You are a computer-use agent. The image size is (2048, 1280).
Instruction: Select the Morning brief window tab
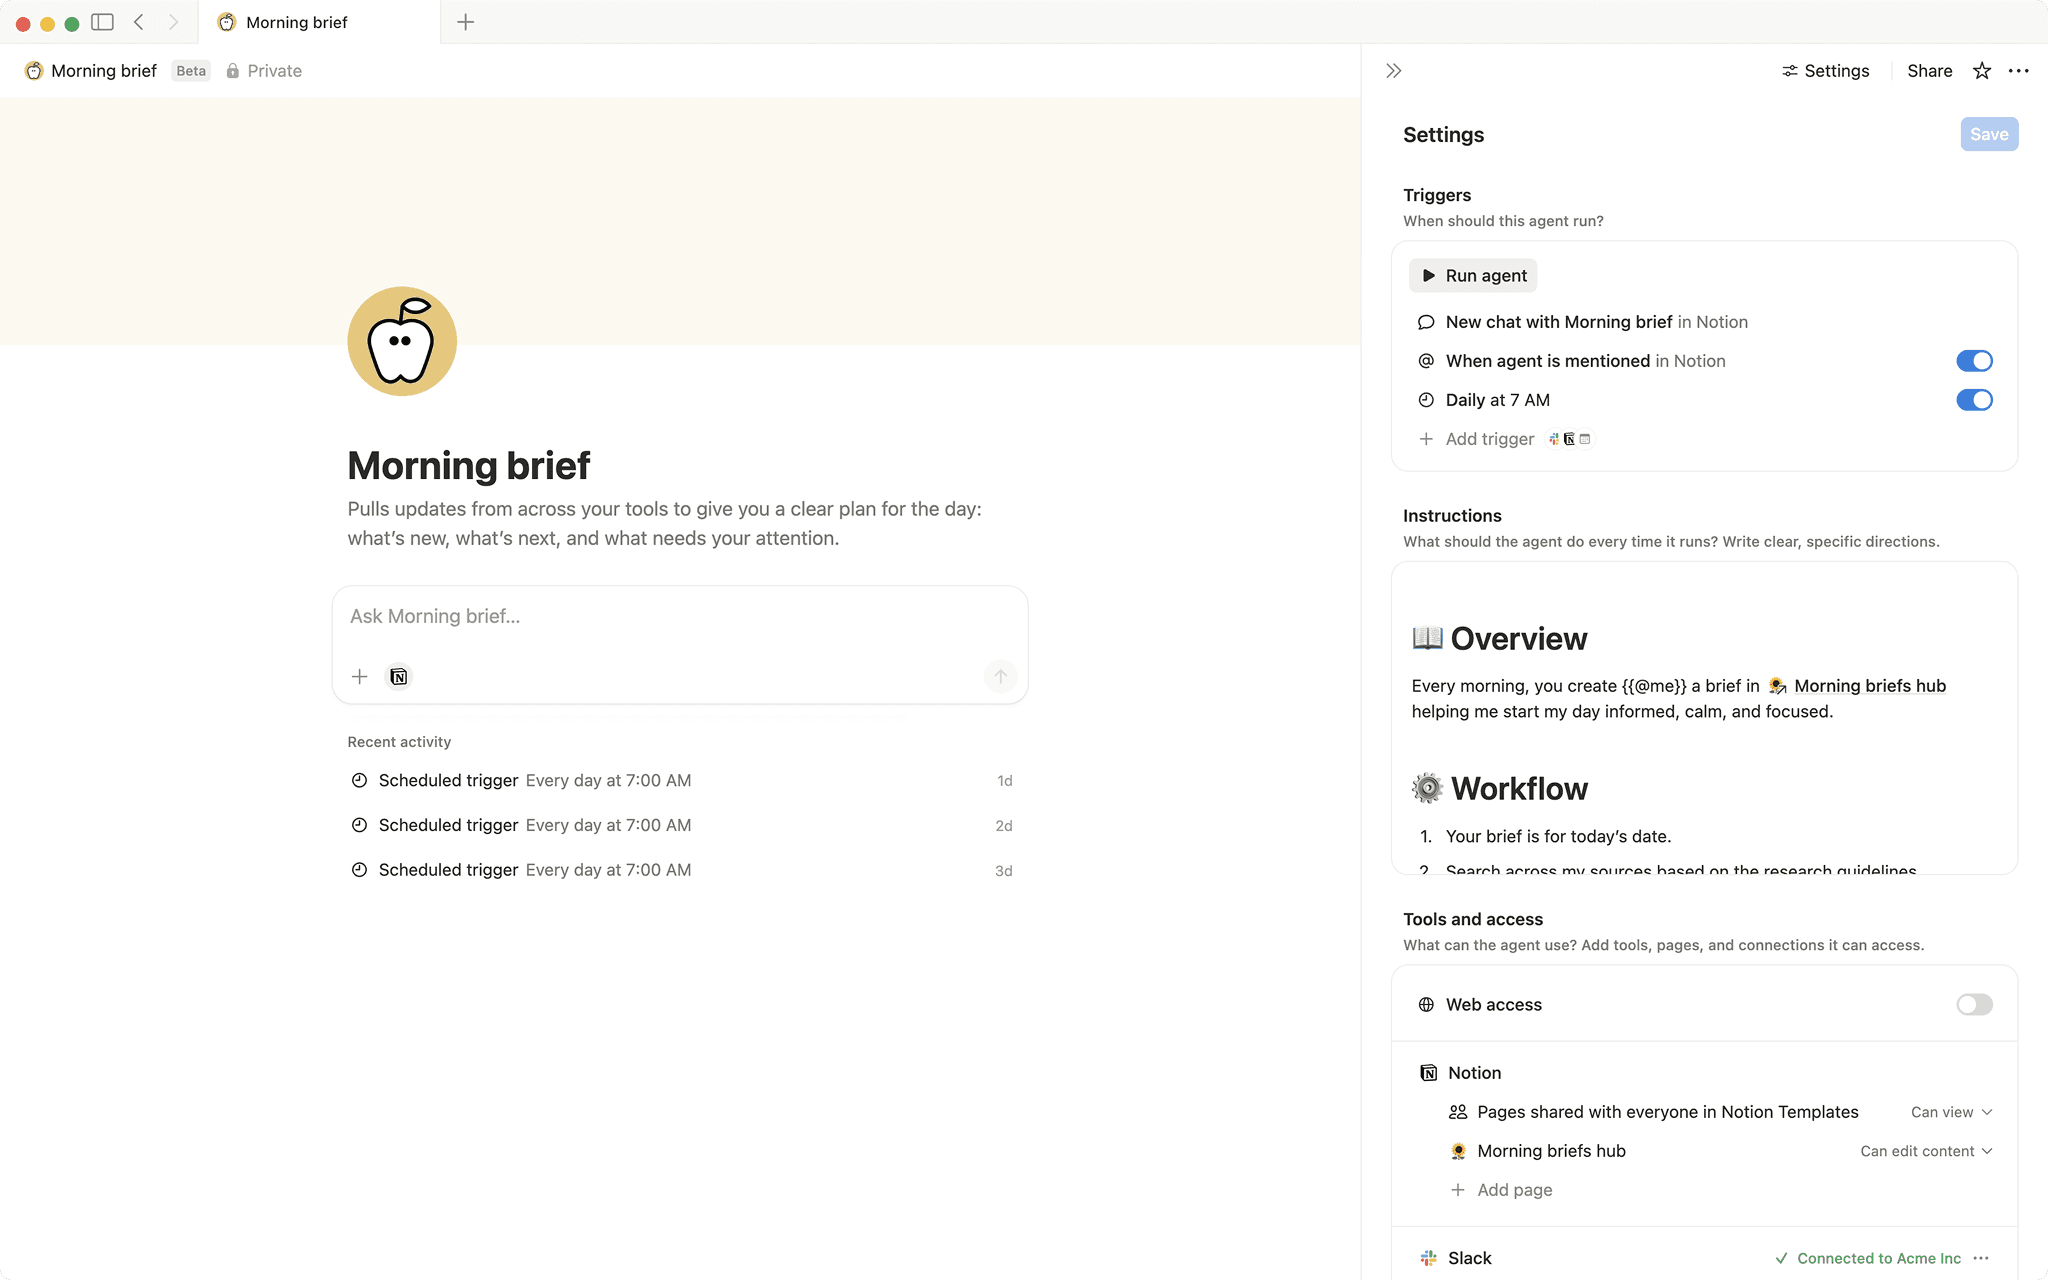click(x=297, y=22)
